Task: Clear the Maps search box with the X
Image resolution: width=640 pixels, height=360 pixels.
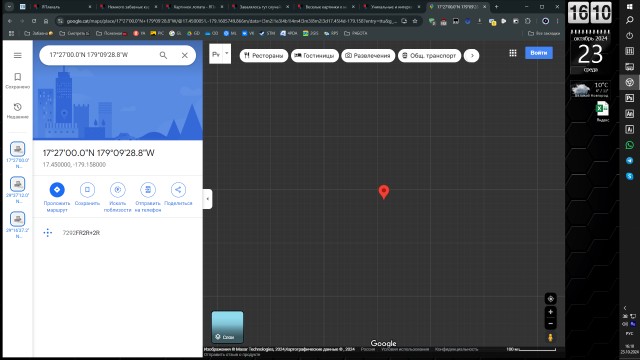Action: [x=185, y=55]
